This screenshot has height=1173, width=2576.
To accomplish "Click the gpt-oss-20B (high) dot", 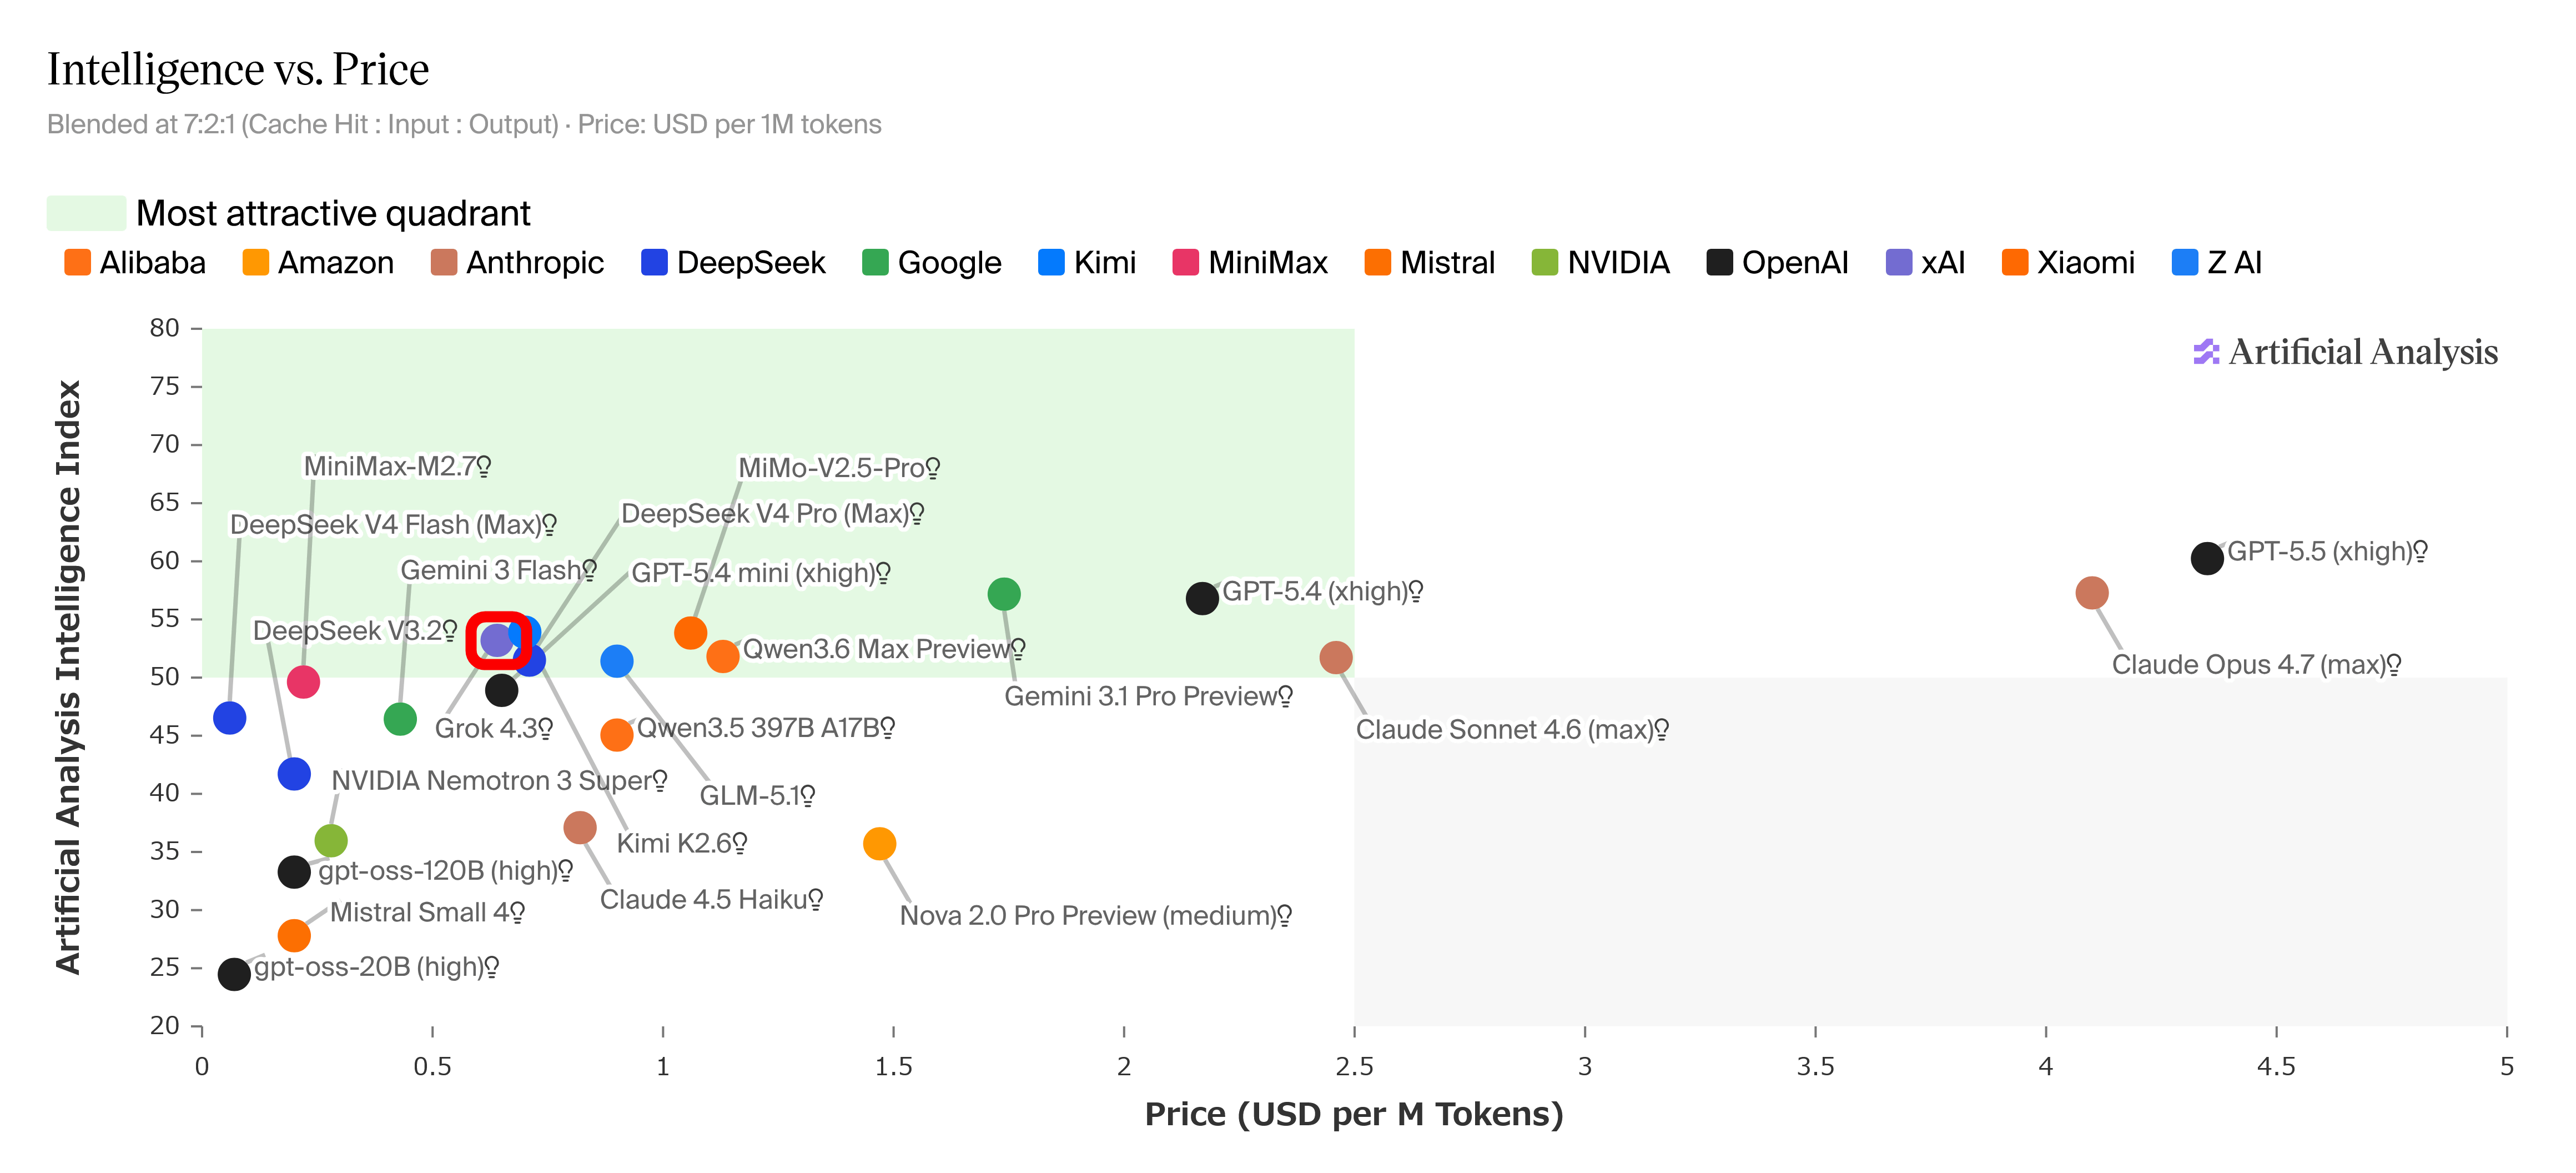I will pyautogui.click(x=234, y=974).
